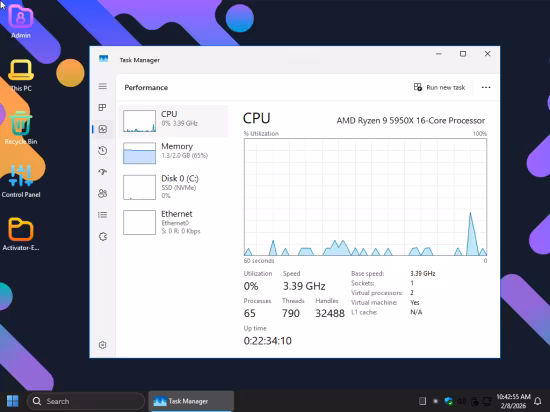Screen dimensions: 550x412
Task: Select the Activator-E... desktop folder icon
Action: tap(21, 234)
